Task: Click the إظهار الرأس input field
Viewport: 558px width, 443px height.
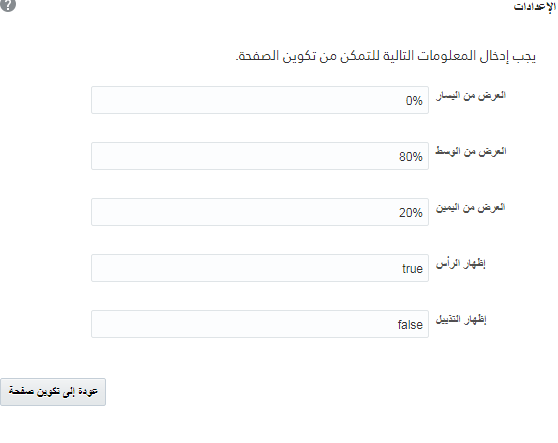Action: (260, 268)
